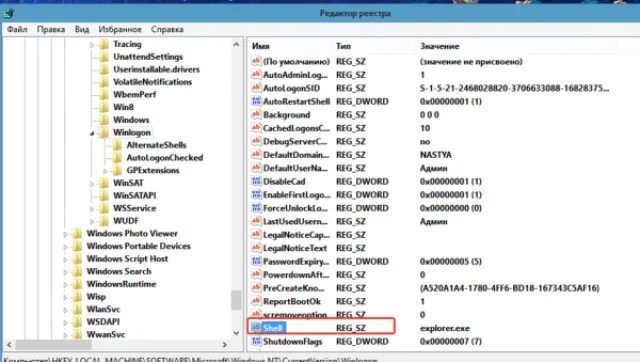Click the AlternateShells folder icon
The height and width of the screenshot is (362, 640).
point(118,145)
